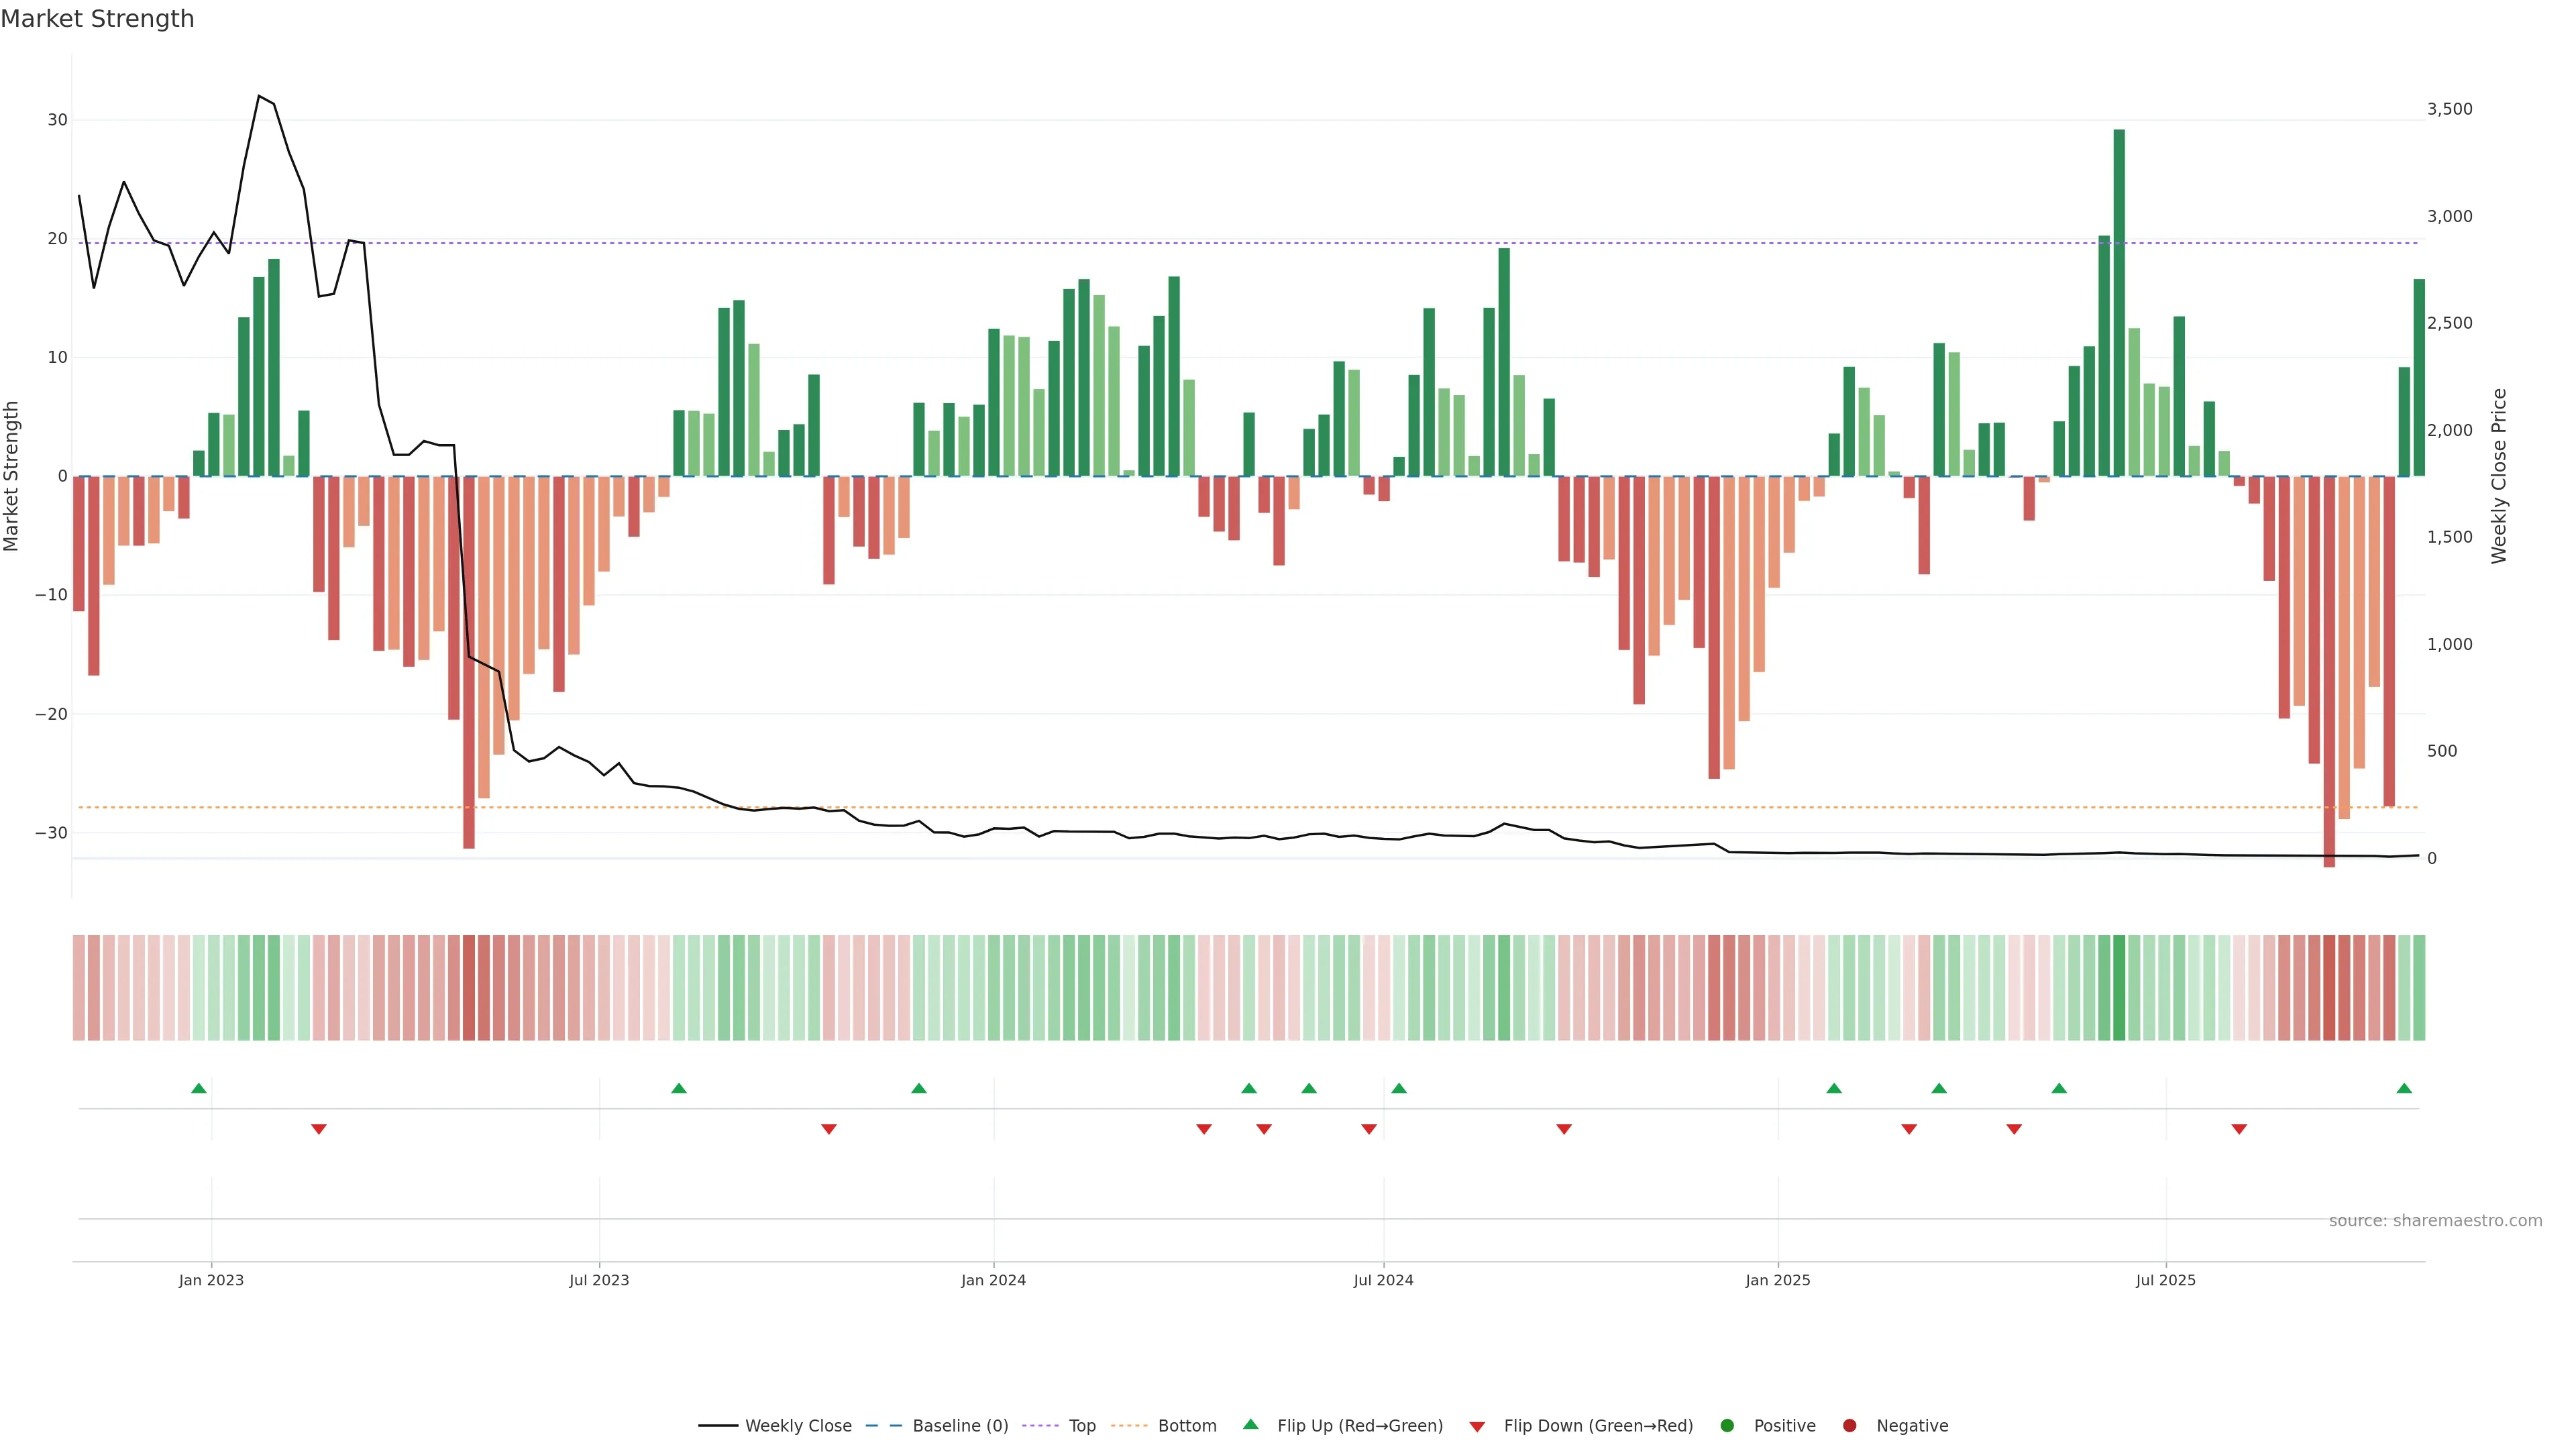This screenshot has height=1449, width=2576.
Task: Click the Jul 2025 x-axis label
Action: (x=2165, y=1280)
